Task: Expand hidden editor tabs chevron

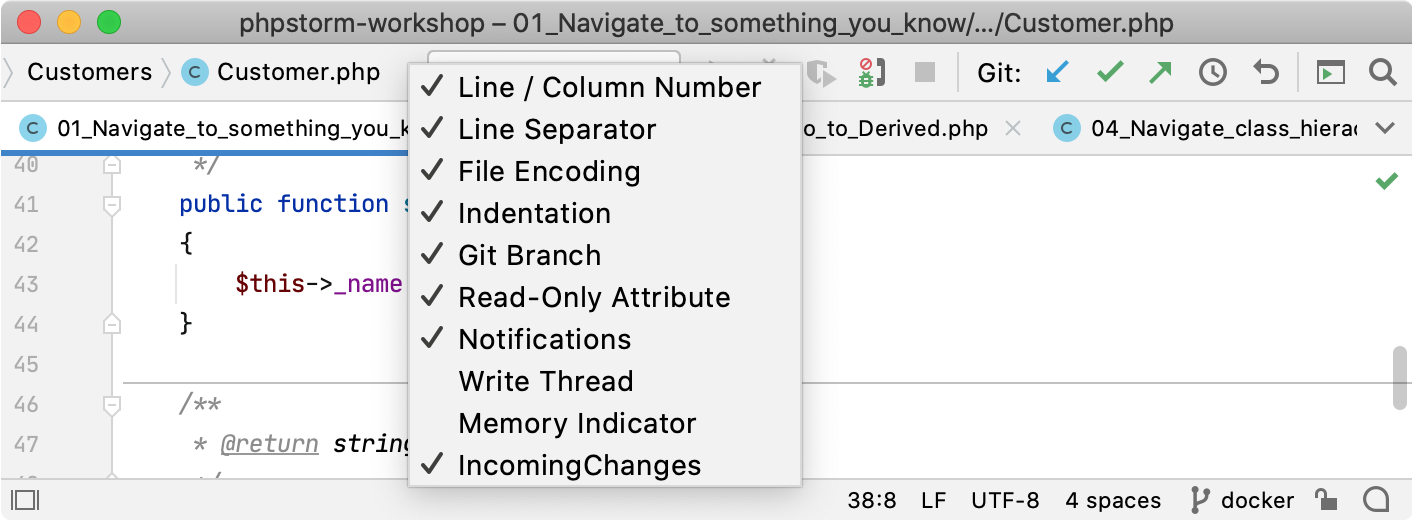Action: coord(1385,129)
